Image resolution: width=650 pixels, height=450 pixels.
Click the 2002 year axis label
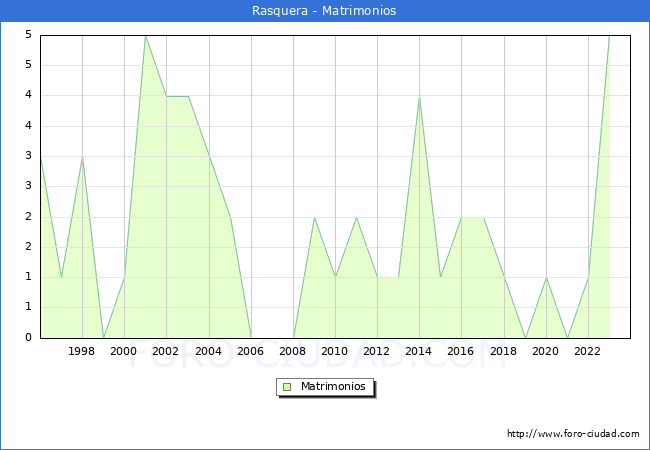pos(166,351)
